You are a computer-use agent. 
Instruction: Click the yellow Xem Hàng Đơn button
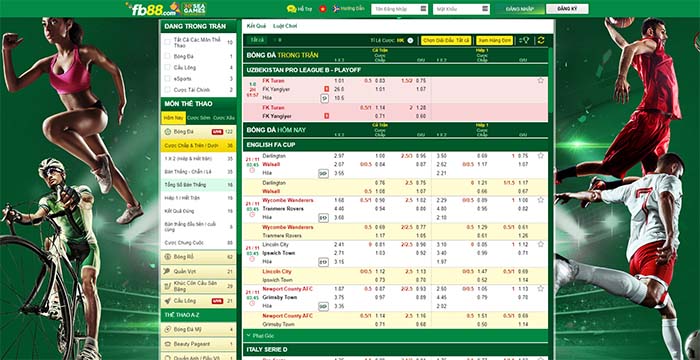click(494, 40)
